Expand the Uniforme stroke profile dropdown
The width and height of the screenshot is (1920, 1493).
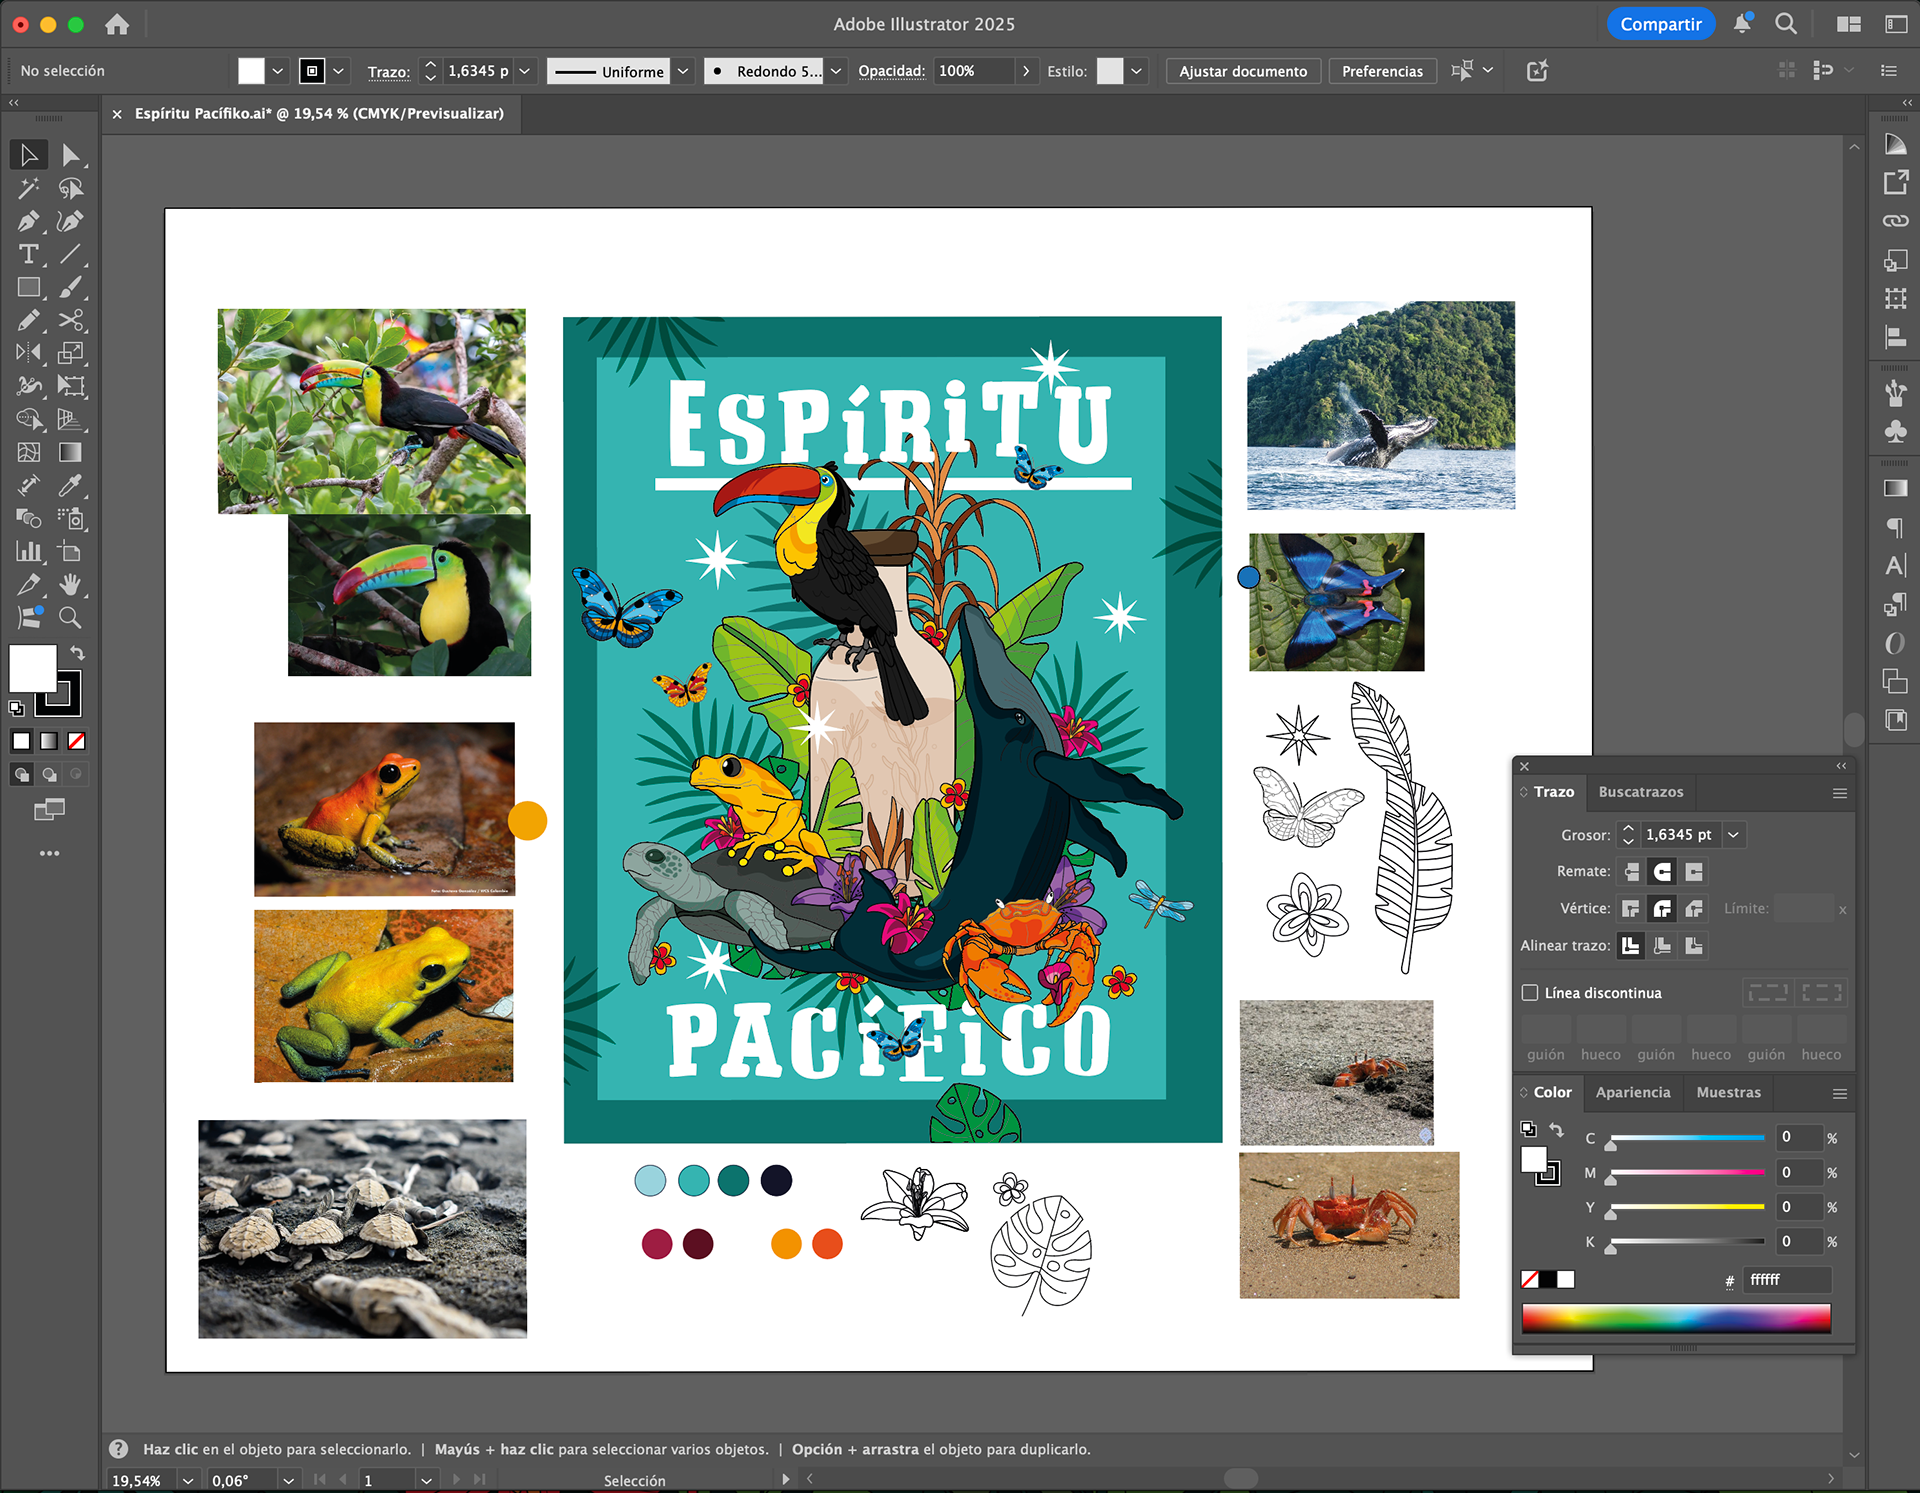[x=683, y=71]
